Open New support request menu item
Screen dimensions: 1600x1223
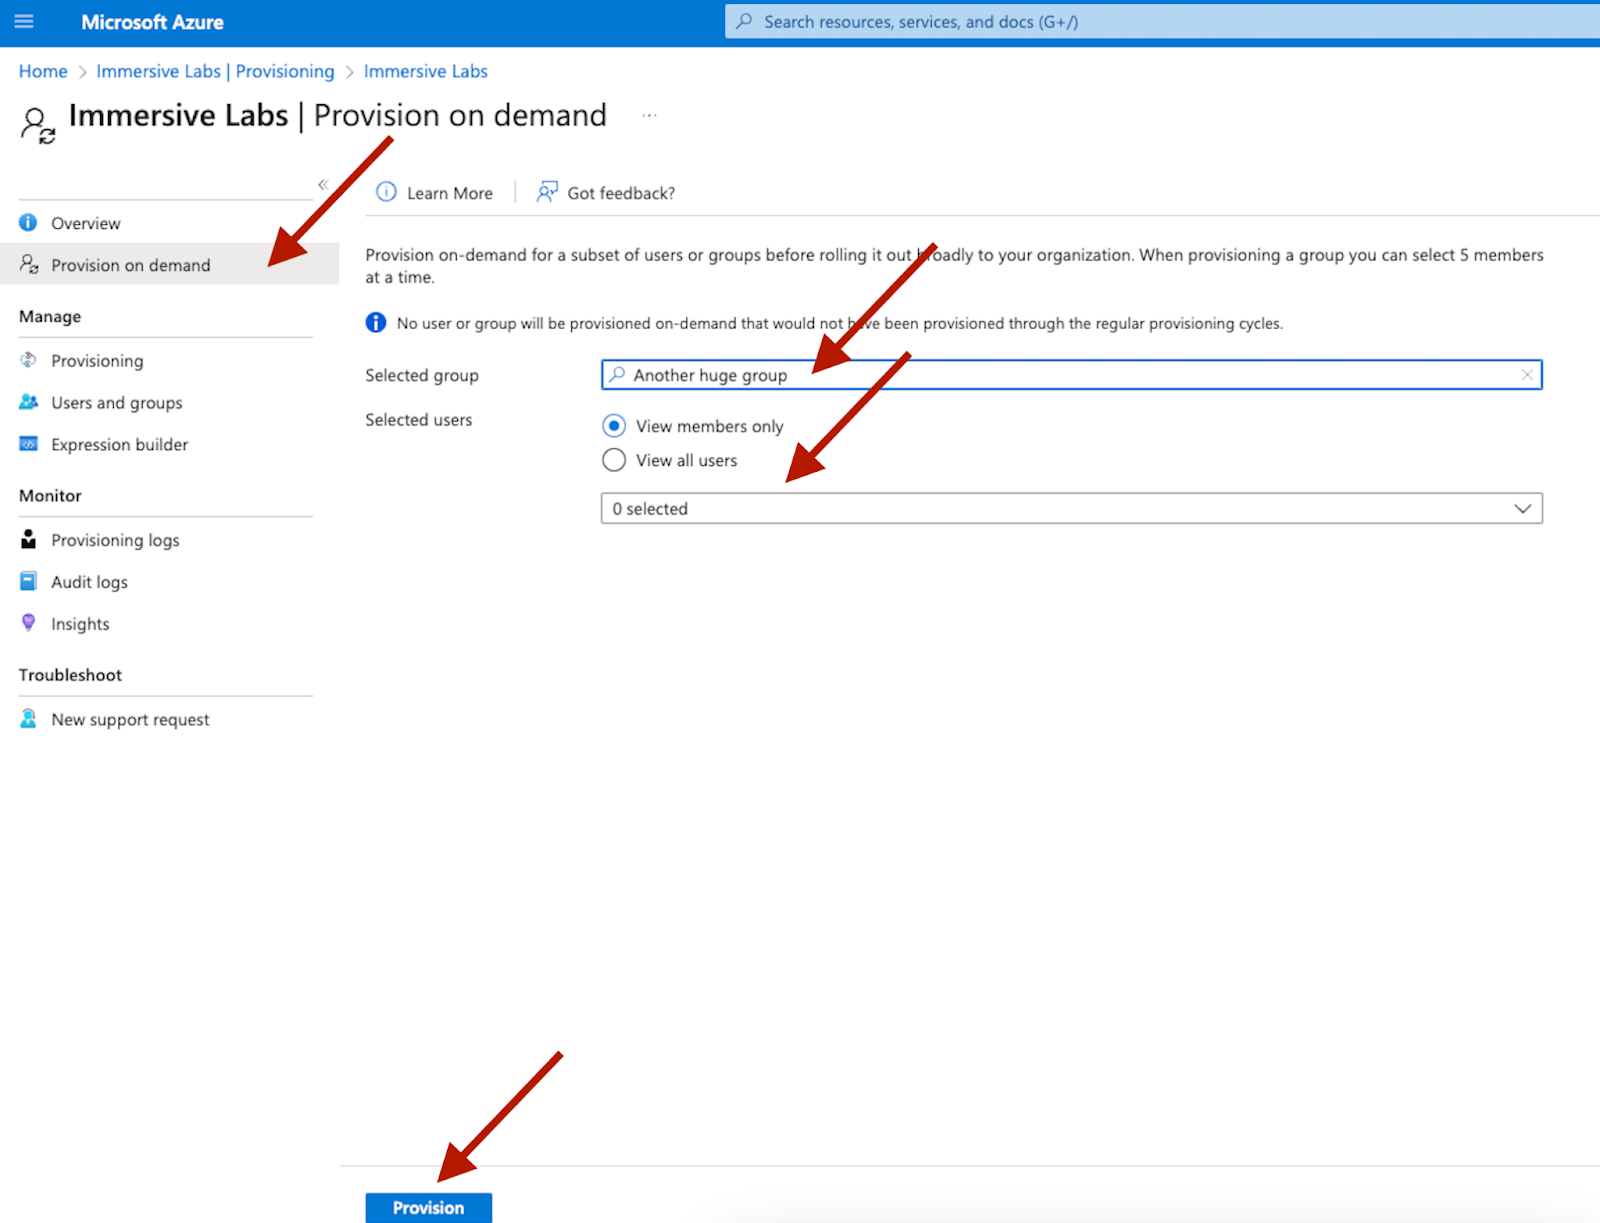[130, 720]
